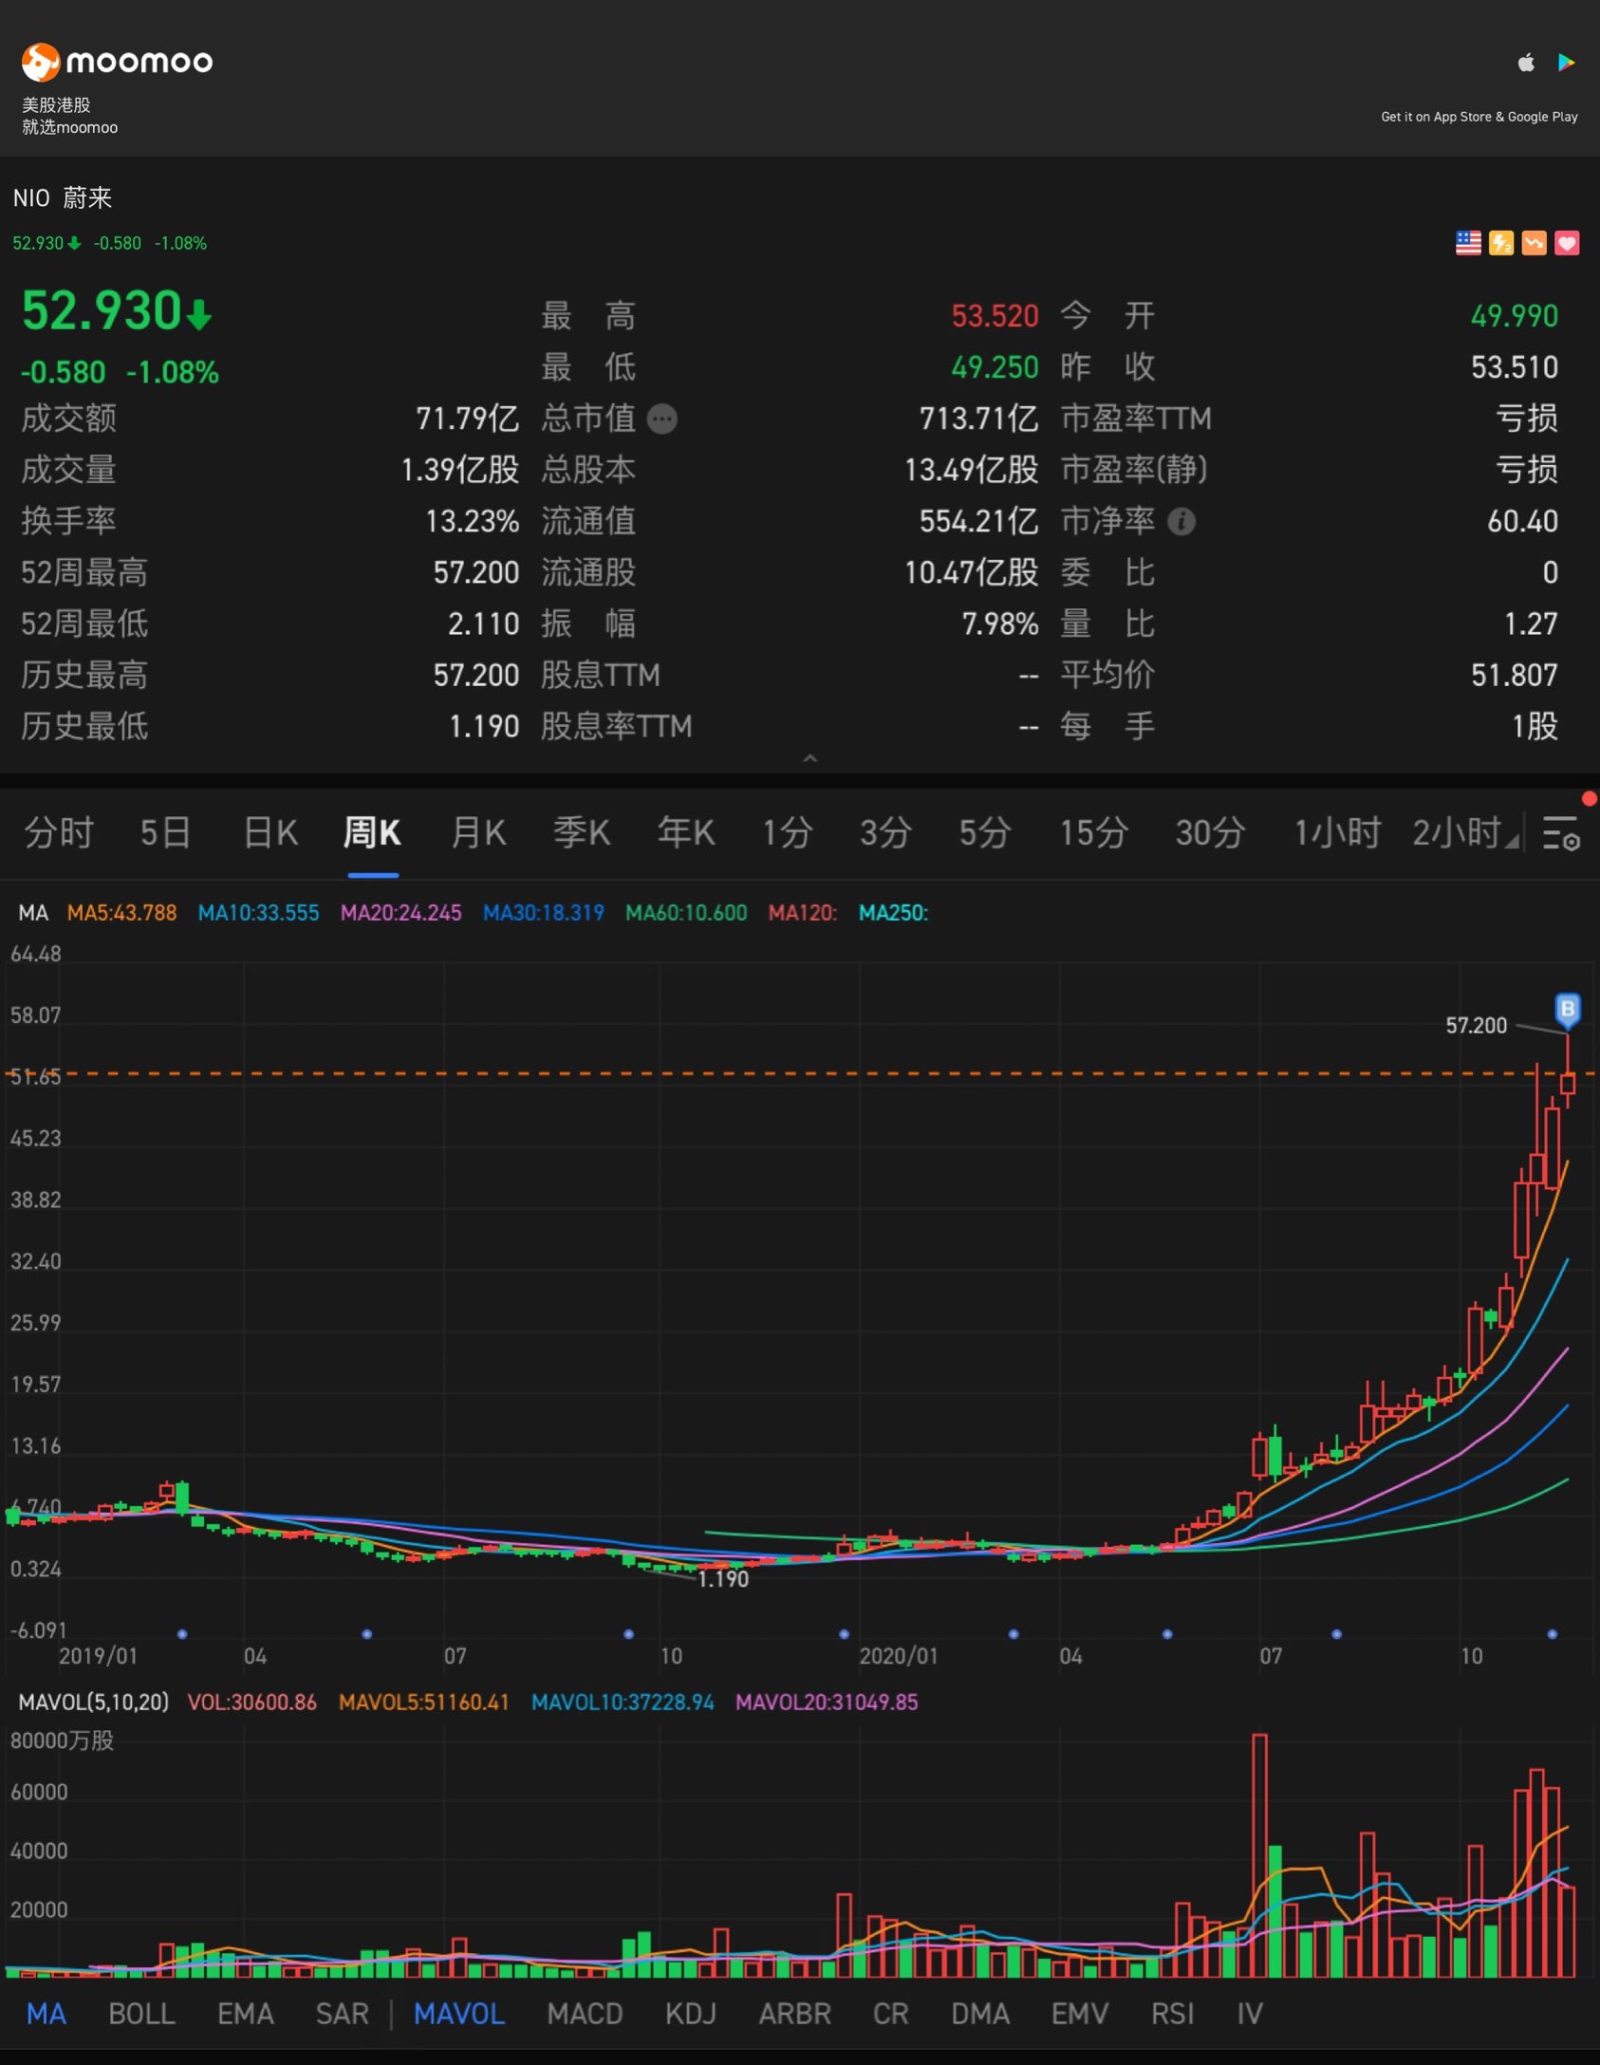Toggle the BOLL indicator
The width and height of the screenshot is (1600, 2065).
click(141, 2013)
